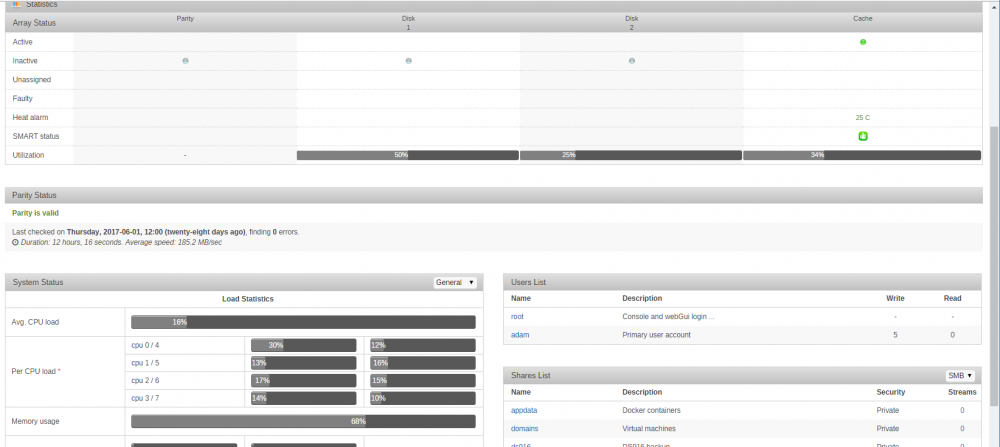
Task: Click the Cache column header
Action: [x=863, y=19]
